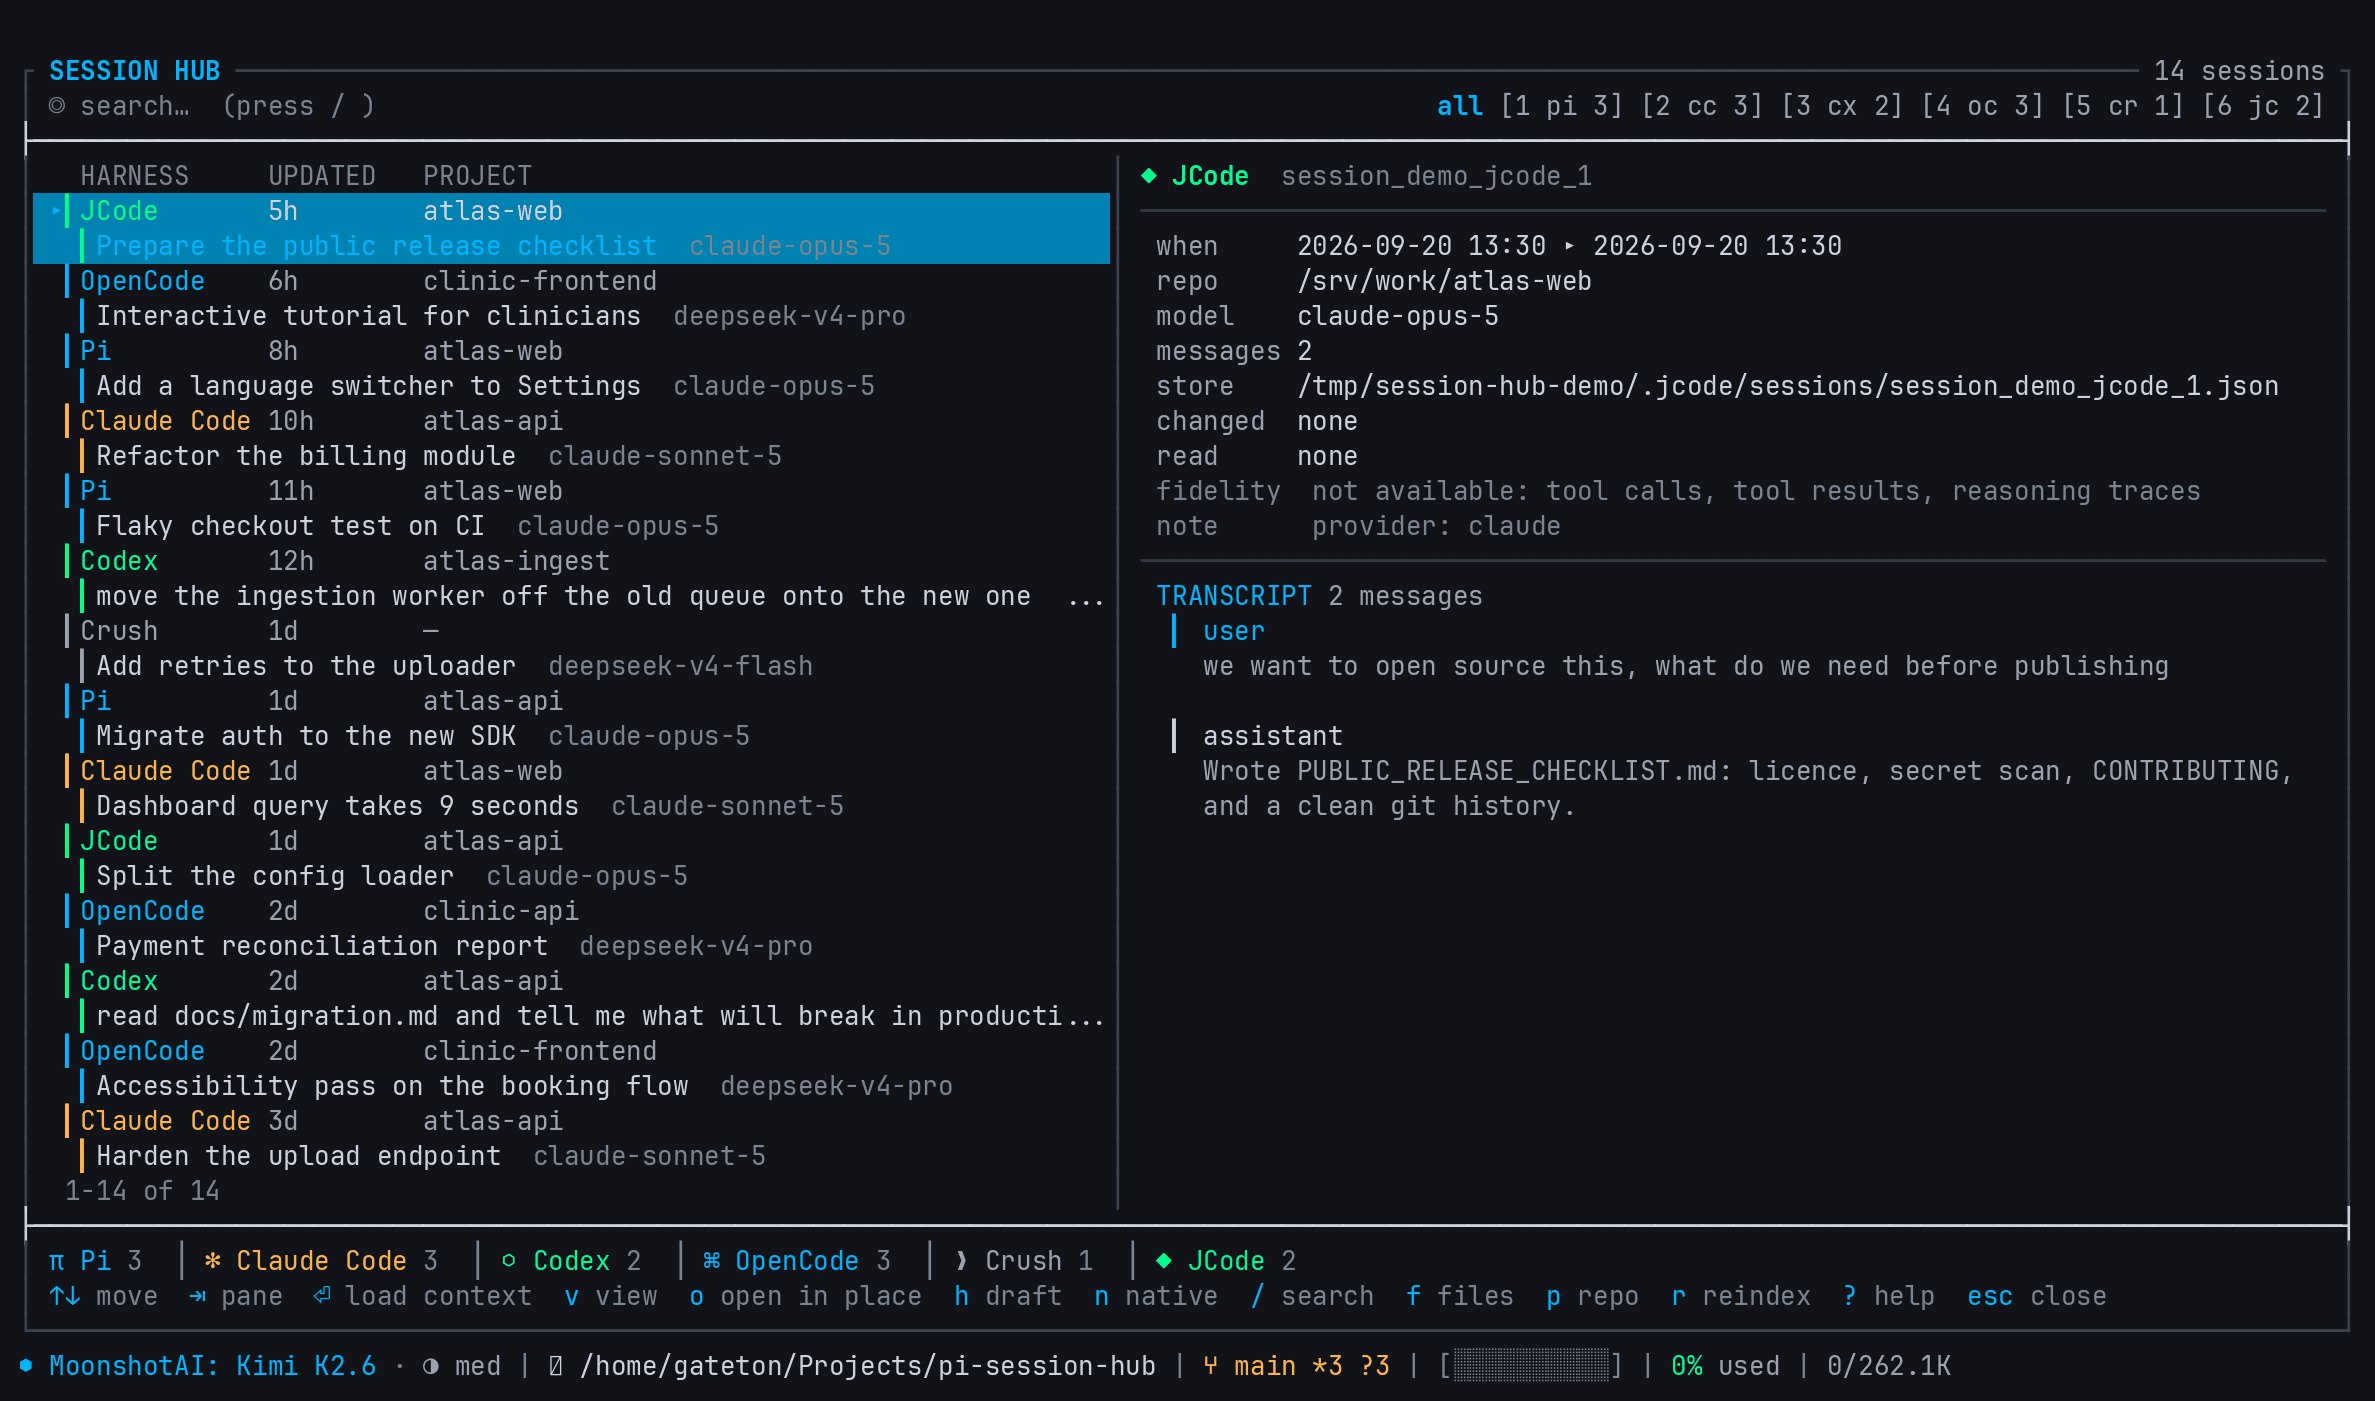The width and height of the screenshot is (2375, 1401).
Task: Click the 'assistant' message label
Action: [1273, 736]
